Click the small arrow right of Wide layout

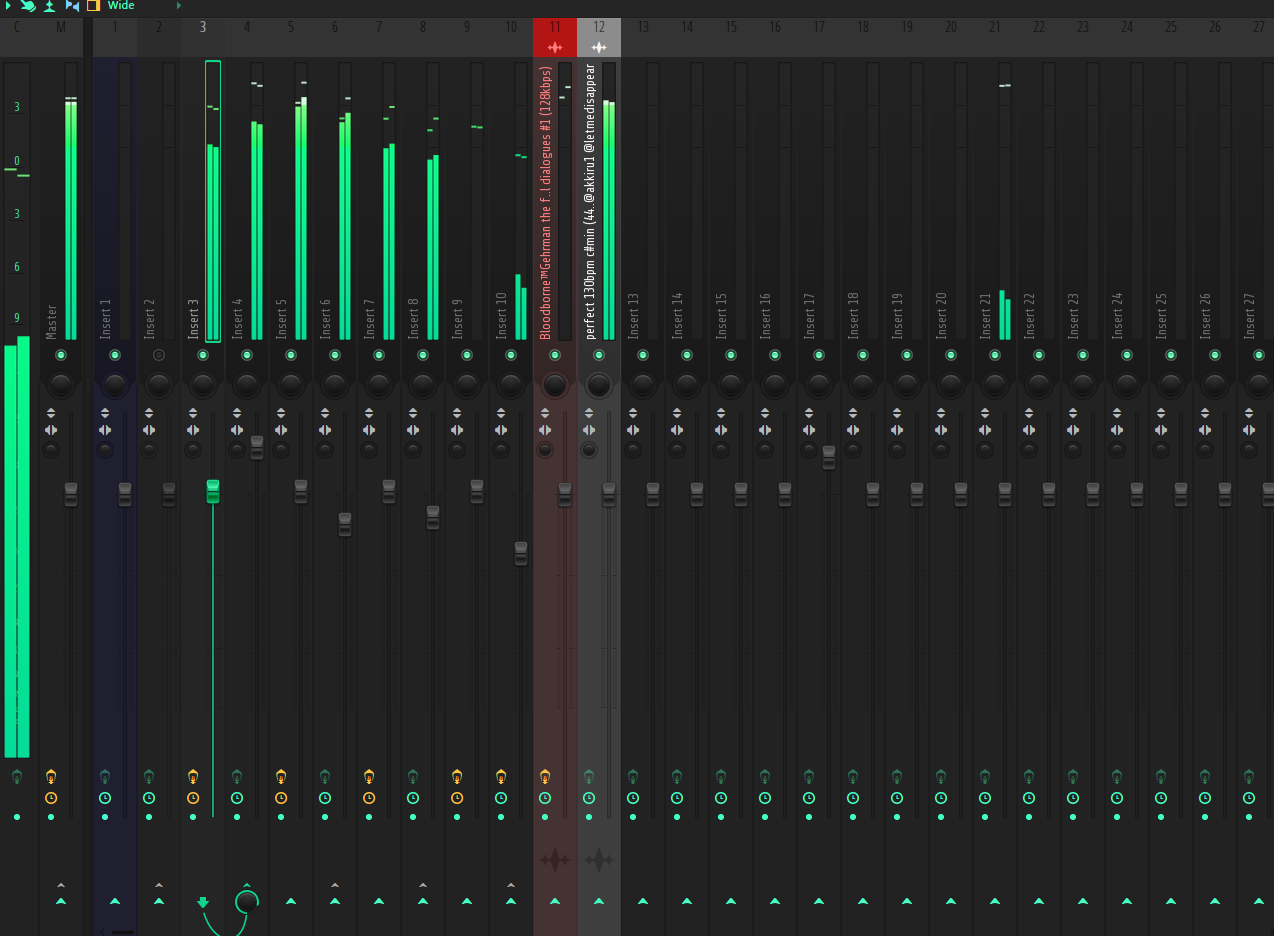click(x=179, y=6)
